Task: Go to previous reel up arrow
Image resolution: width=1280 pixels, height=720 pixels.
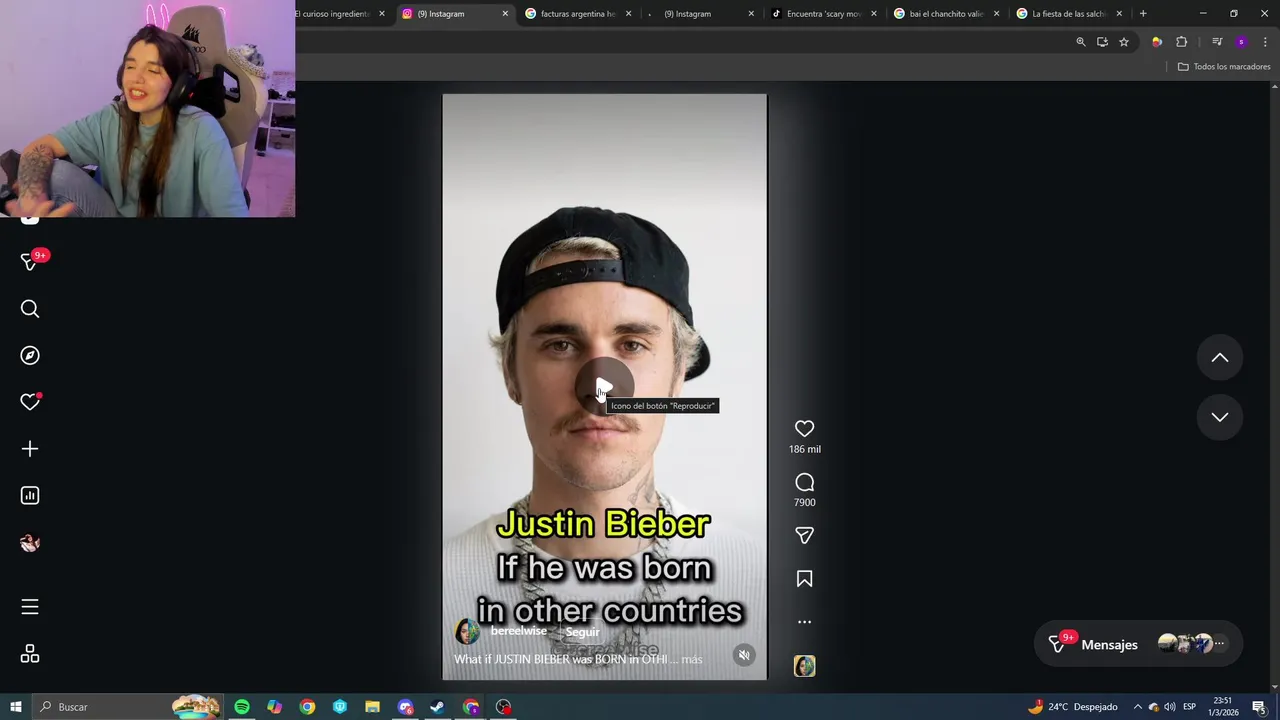Action: click(1219, 358)
